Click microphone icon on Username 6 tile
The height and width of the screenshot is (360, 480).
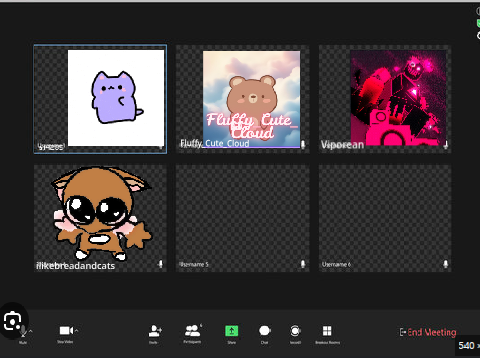pos(445,264)
